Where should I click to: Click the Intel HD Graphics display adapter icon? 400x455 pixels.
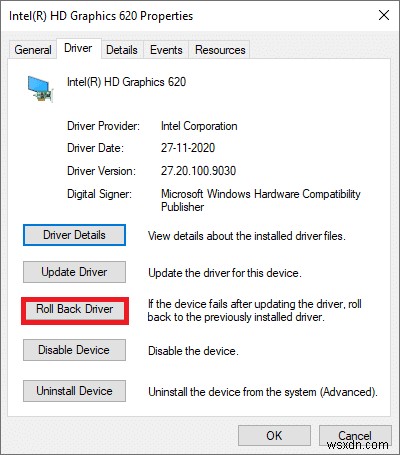(x=40, y=89)
